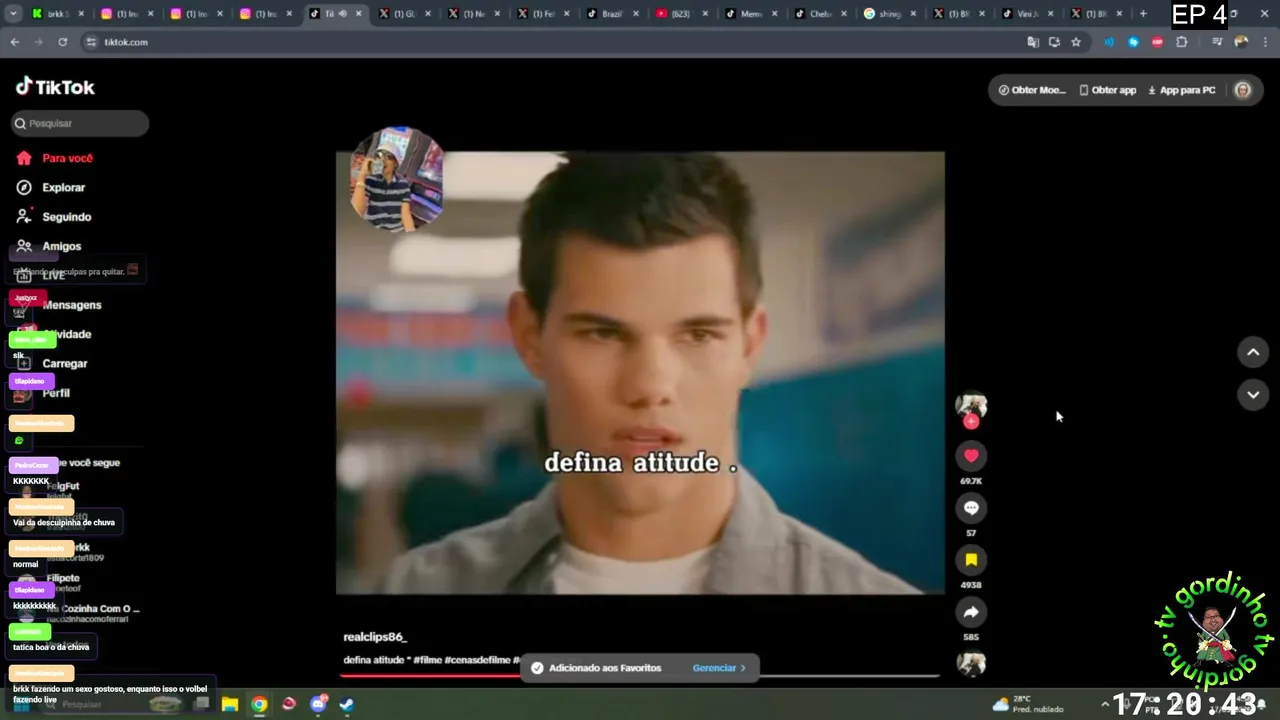Share the video with arrow icon
Image resolution: width=1280 pixels, height=720 pixels.
[971, 612]
